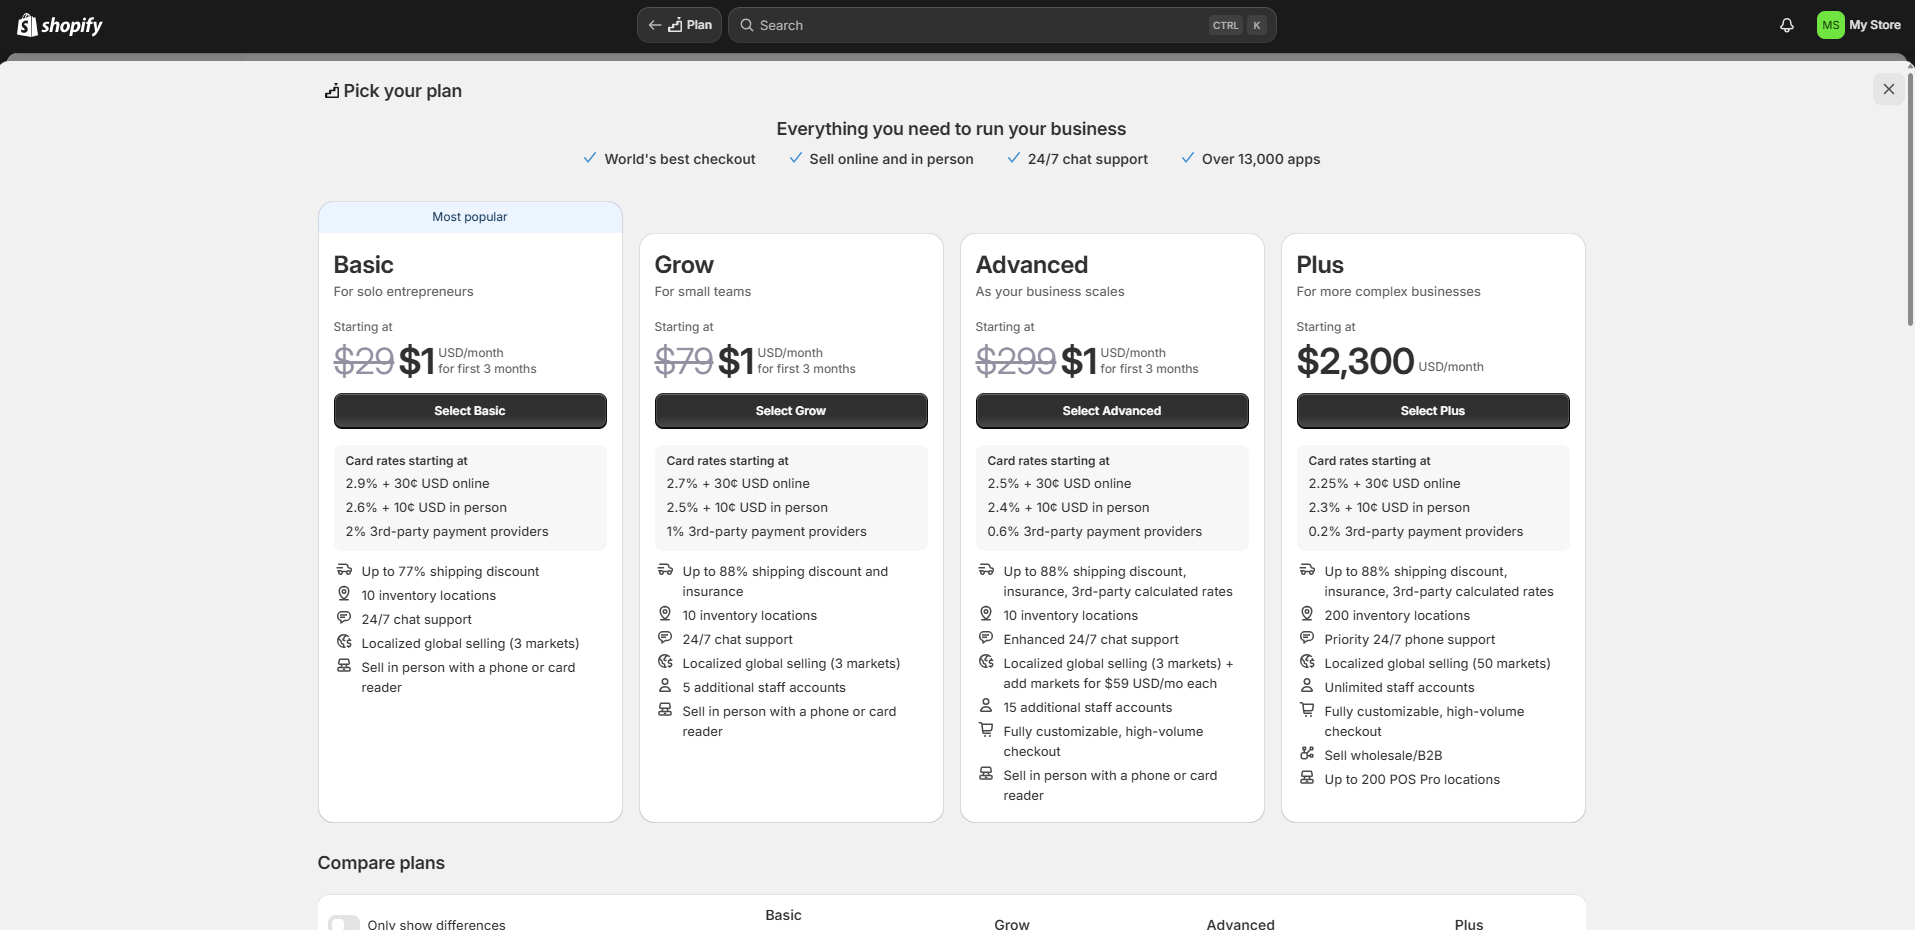Select the Grow plan
Image resolution: width=1915 pixels, height=930 pixels.
click(x=791, y=411)
